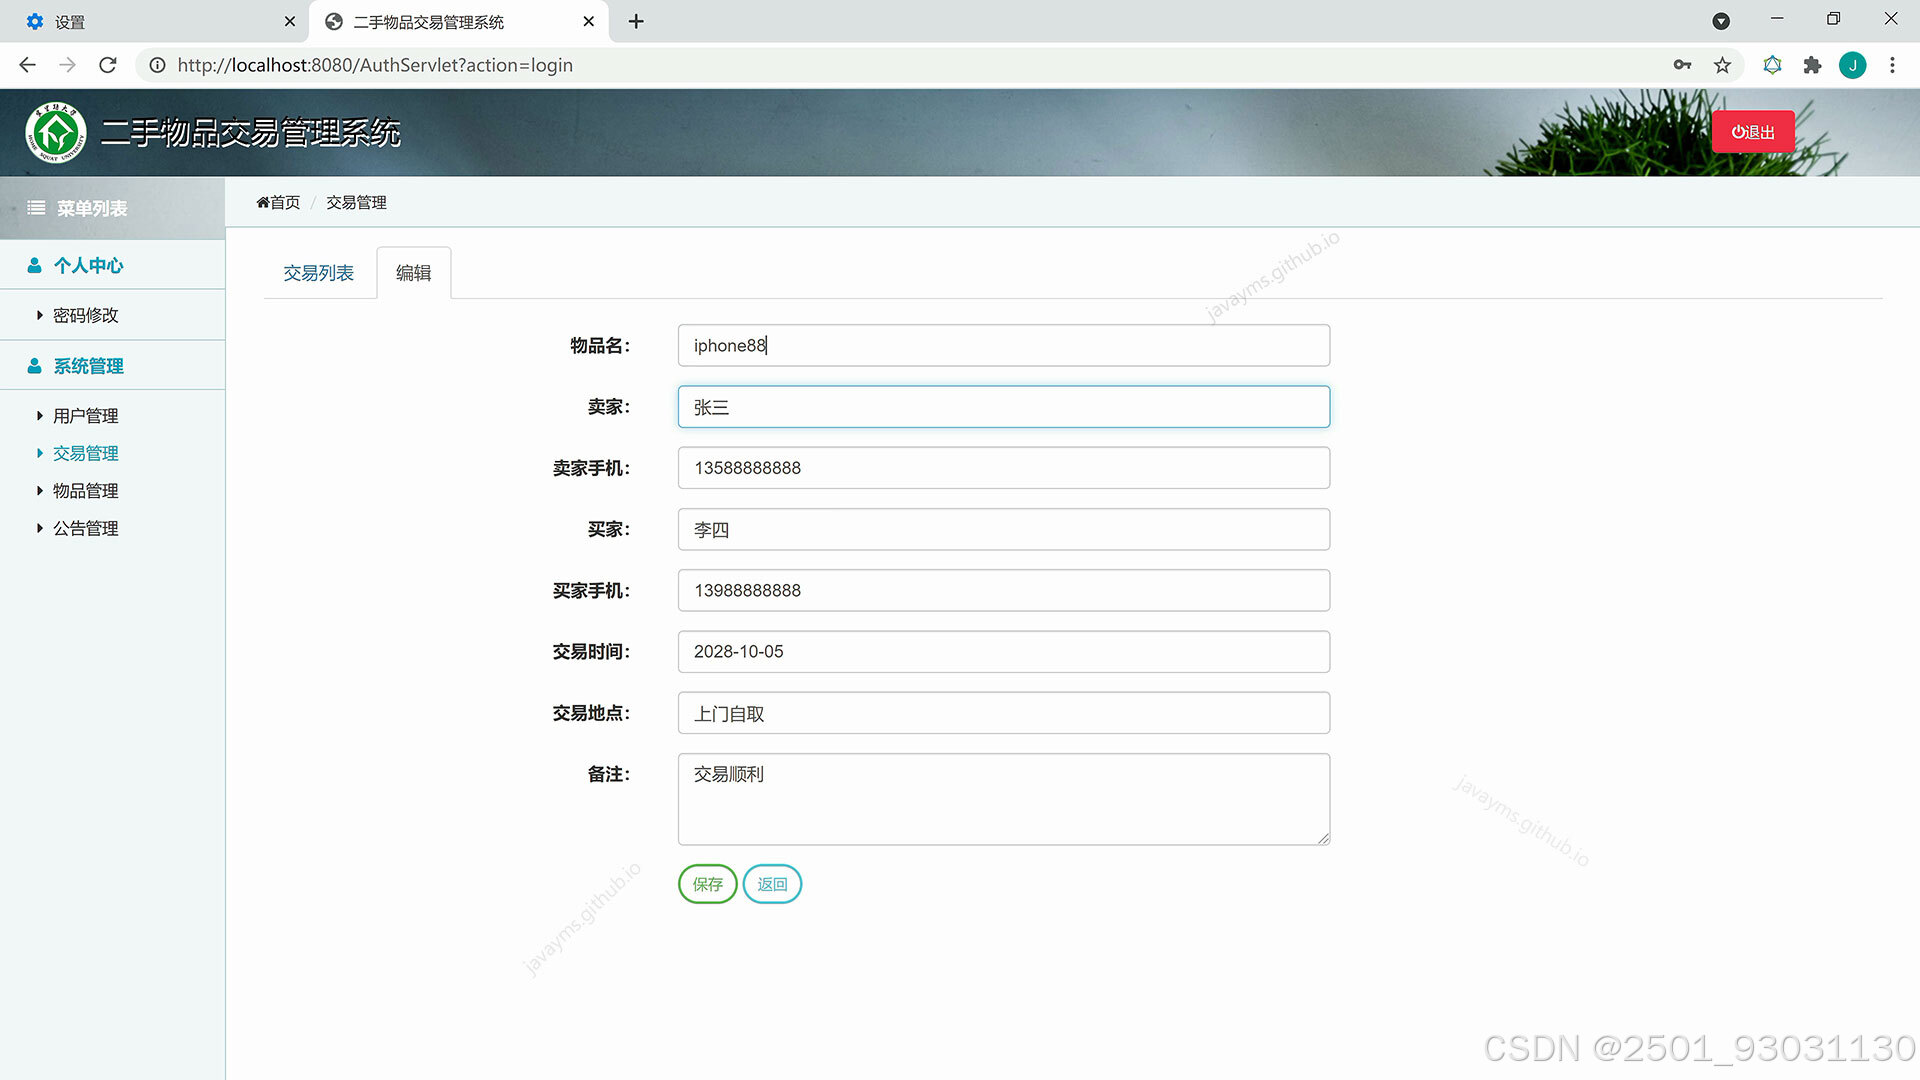
Task: Click the 交易地点 input field
Action: [1004, 713]
